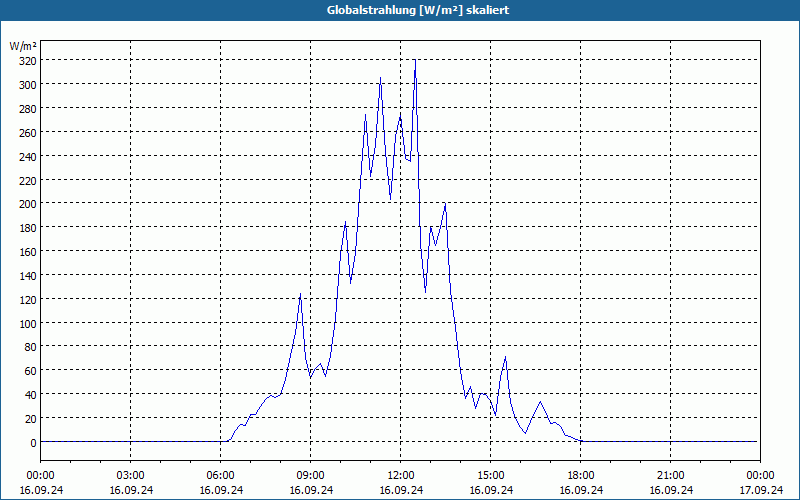Click the curve's morning peak near 125 W/m²
800x500 pixels.
coord(301,294)
